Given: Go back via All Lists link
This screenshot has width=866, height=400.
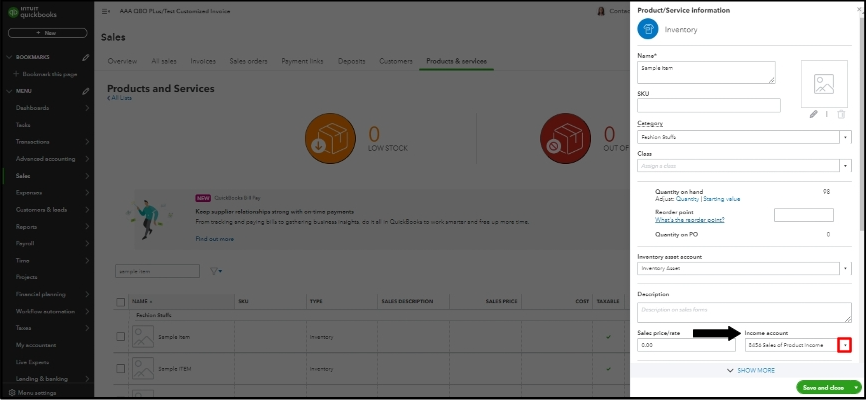Looking at the screenshot, I should 119,98.
